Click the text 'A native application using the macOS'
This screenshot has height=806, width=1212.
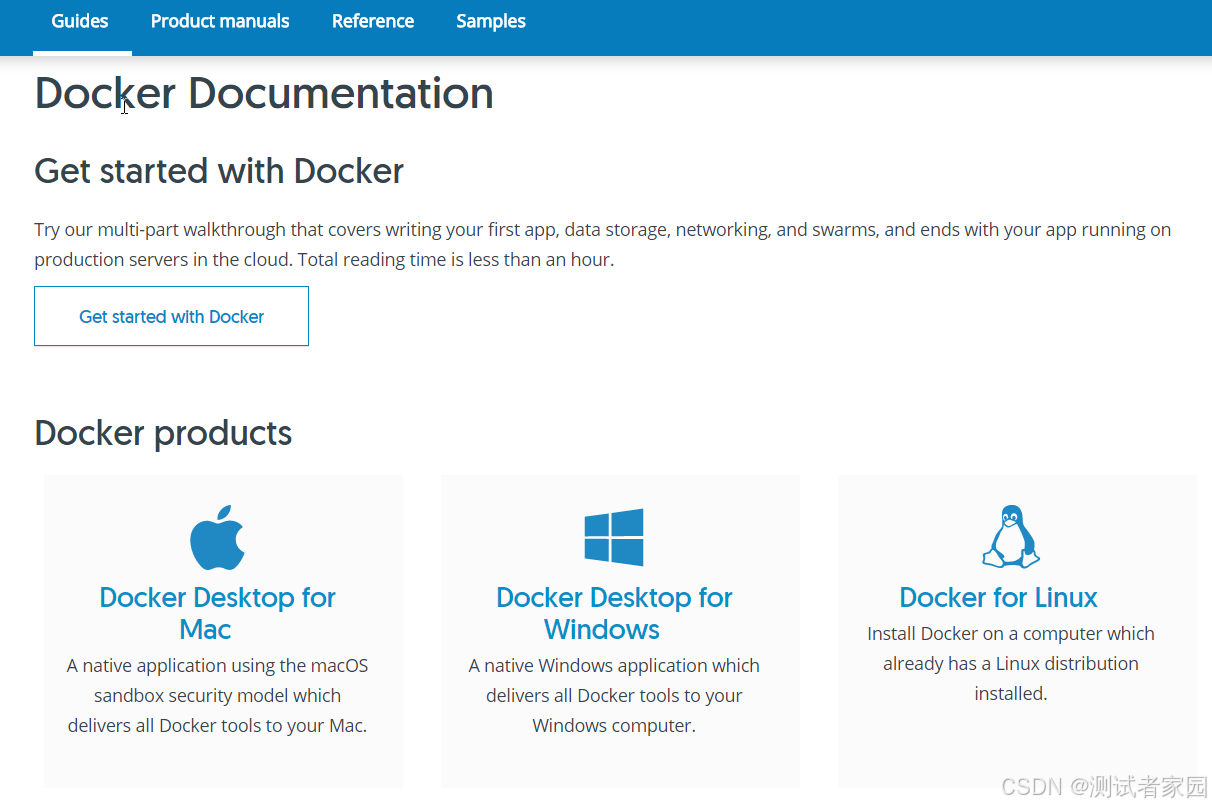[x=218, y=665]
